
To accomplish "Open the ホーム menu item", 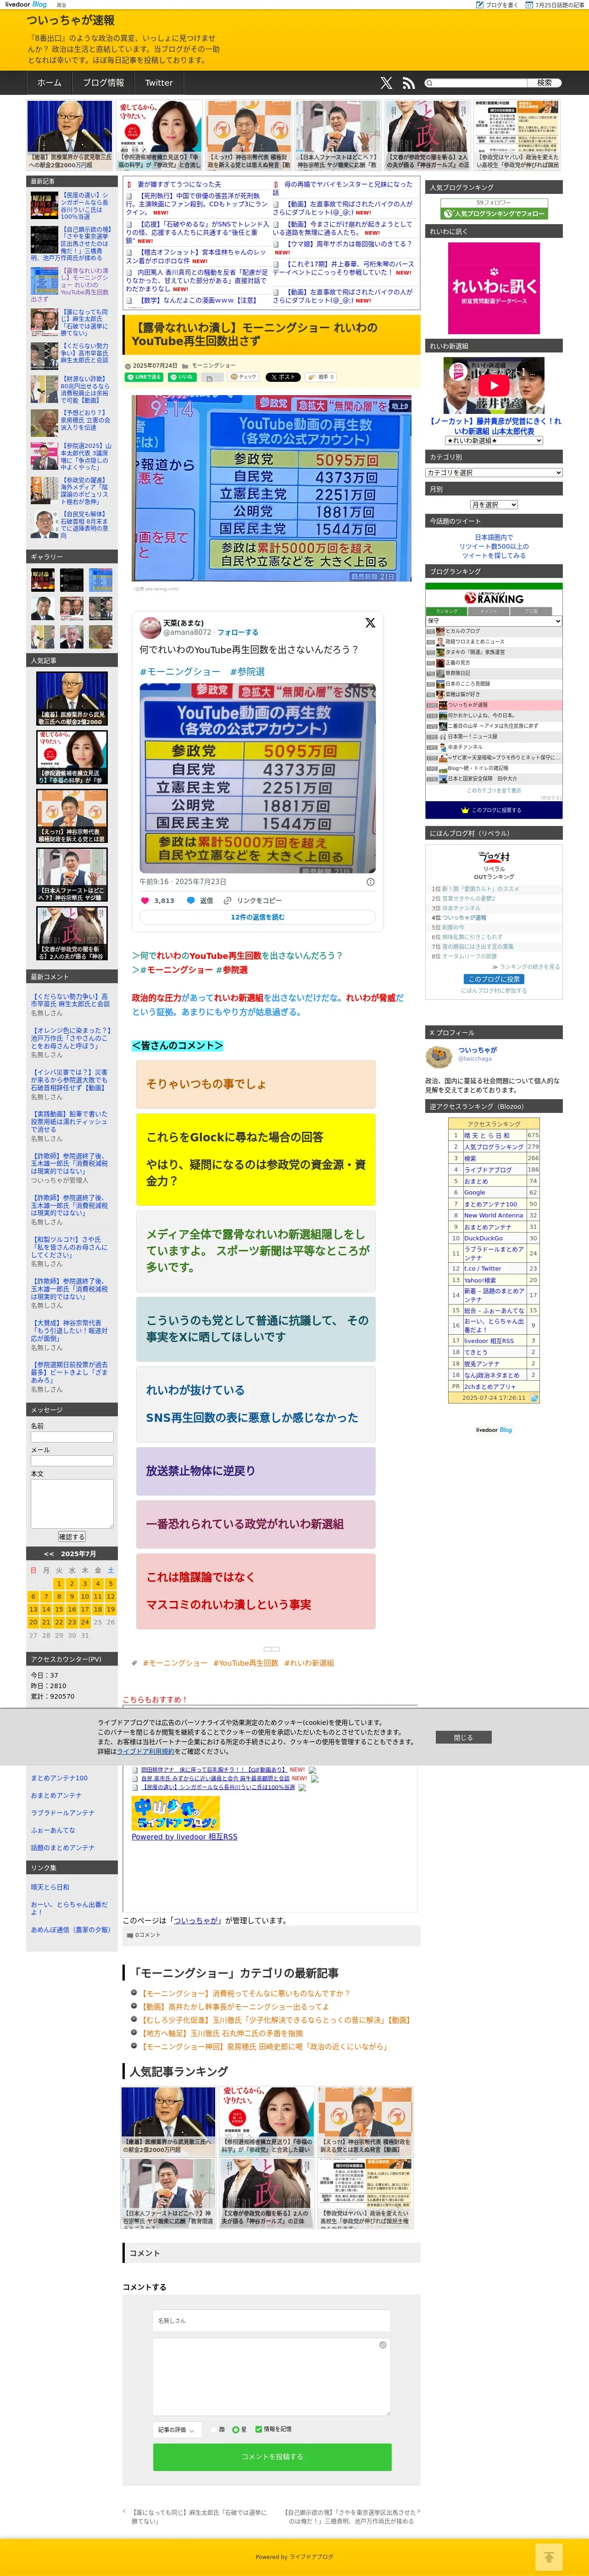I will 49,83.
